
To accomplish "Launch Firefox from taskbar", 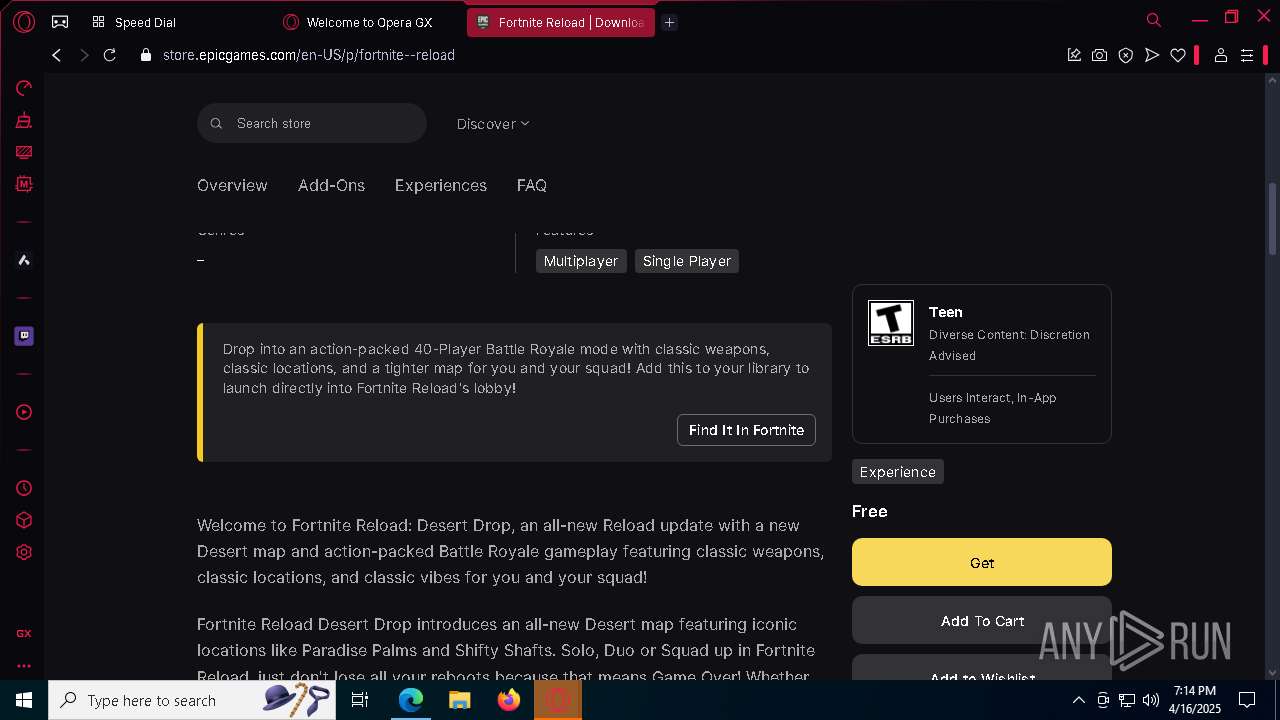I will click(x=509, y=700).
